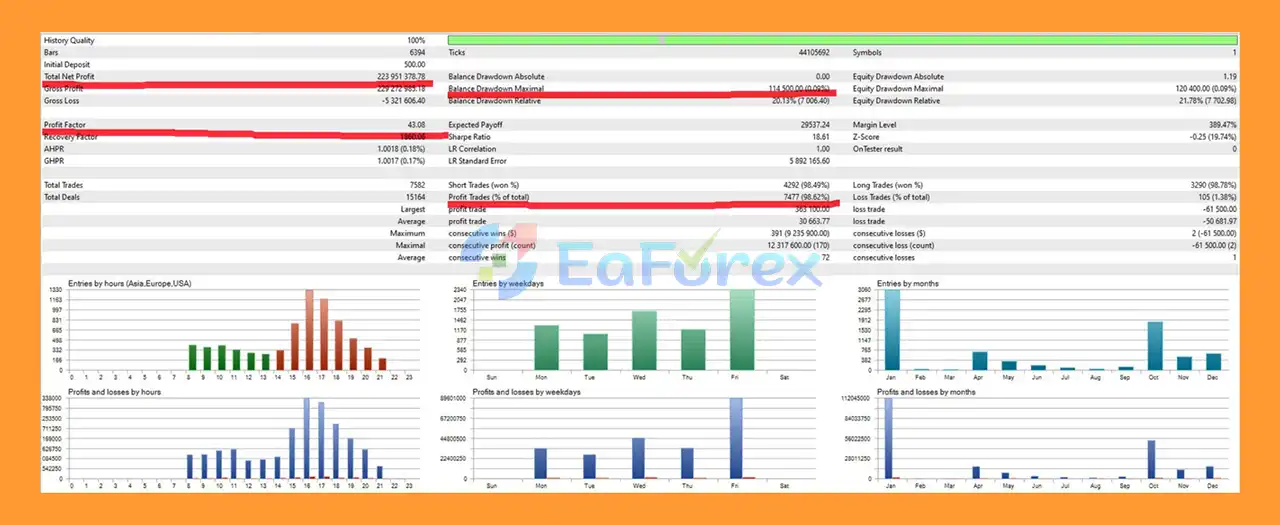Click the Profits and losses by hours title
Viewport: 1280px width, 525px height.
(x=115, y=392)
